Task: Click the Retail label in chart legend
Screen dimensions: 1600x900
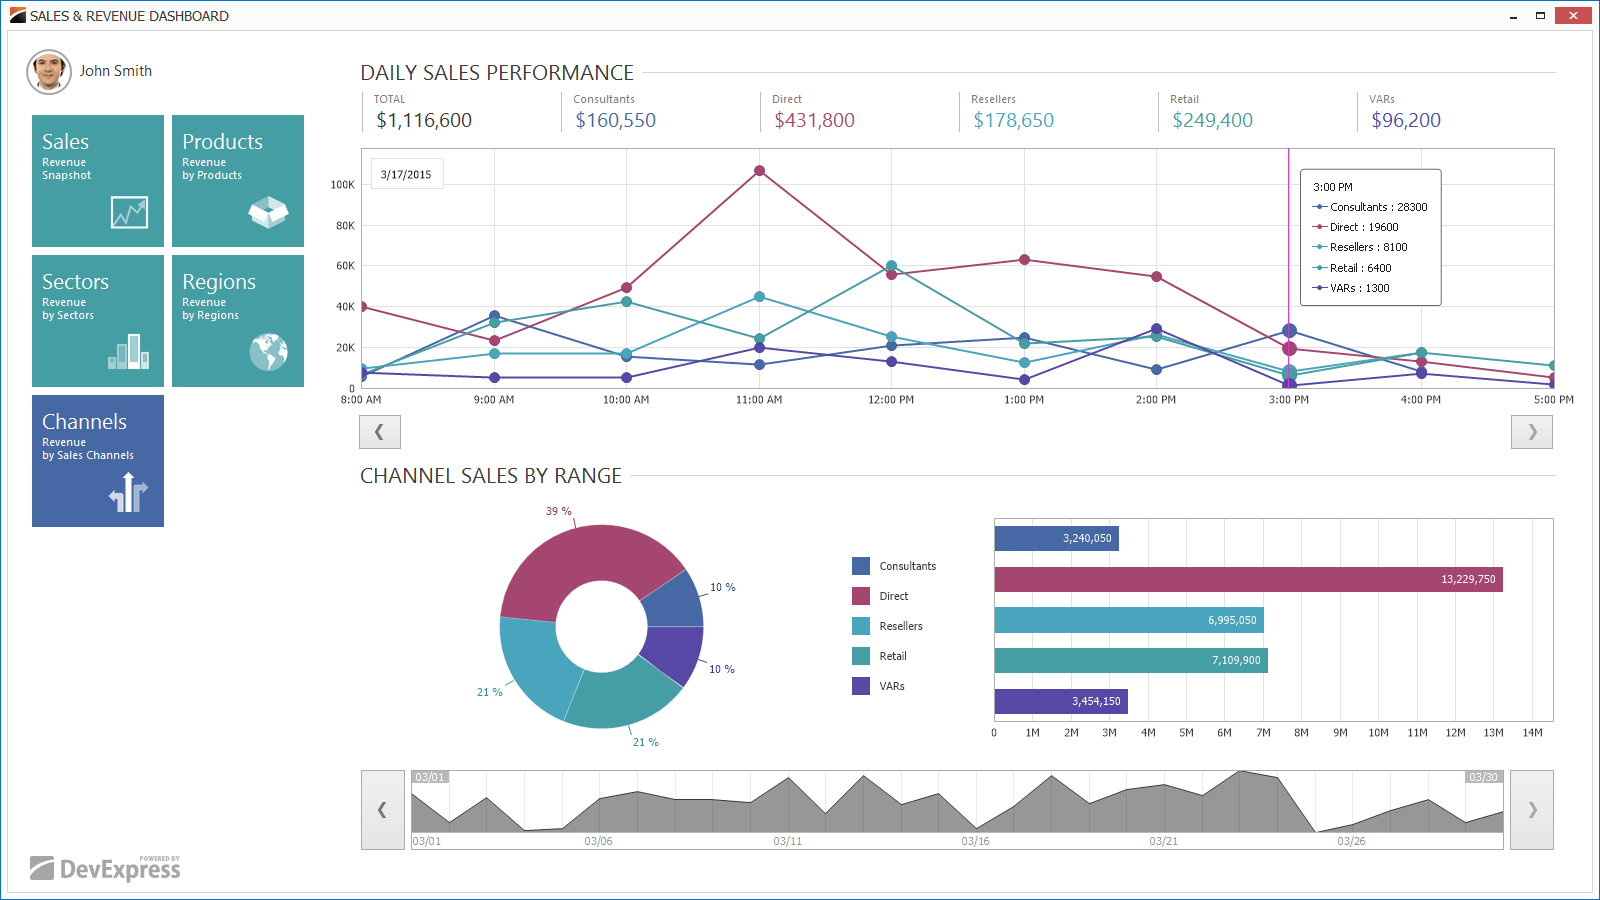Action: [x=893, y=656]
